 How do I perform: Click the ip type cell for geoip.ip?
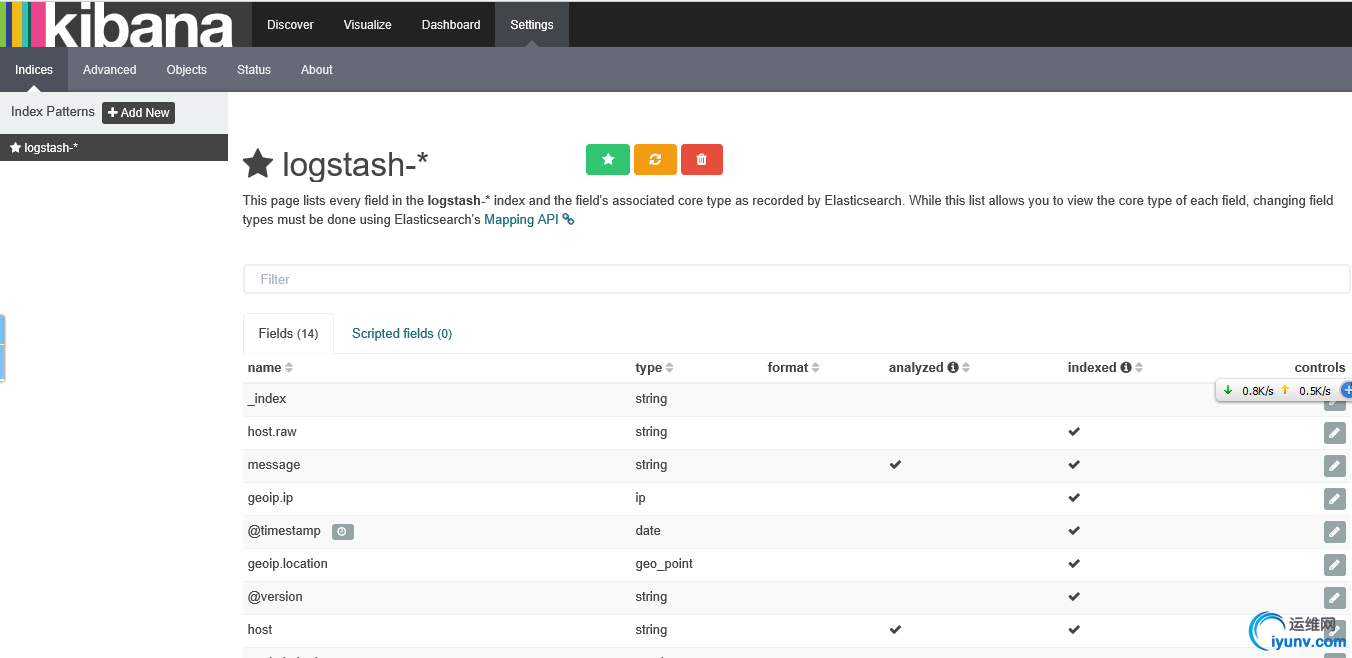[640, 498]
